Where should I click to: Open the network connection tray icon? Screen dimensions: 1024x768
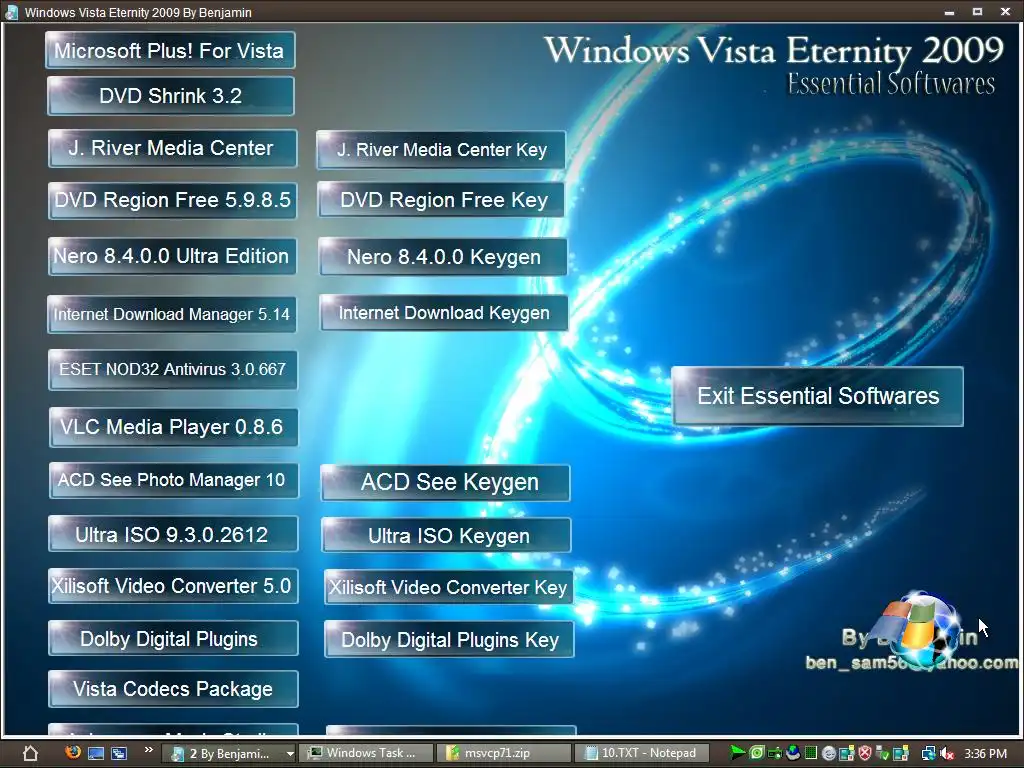click(x=928, y=753)
